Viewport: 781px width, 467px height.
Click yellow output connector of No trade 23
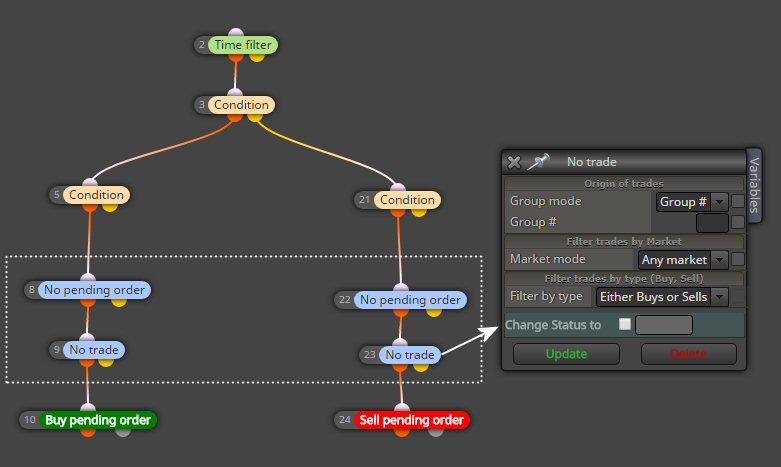(421, 367)
